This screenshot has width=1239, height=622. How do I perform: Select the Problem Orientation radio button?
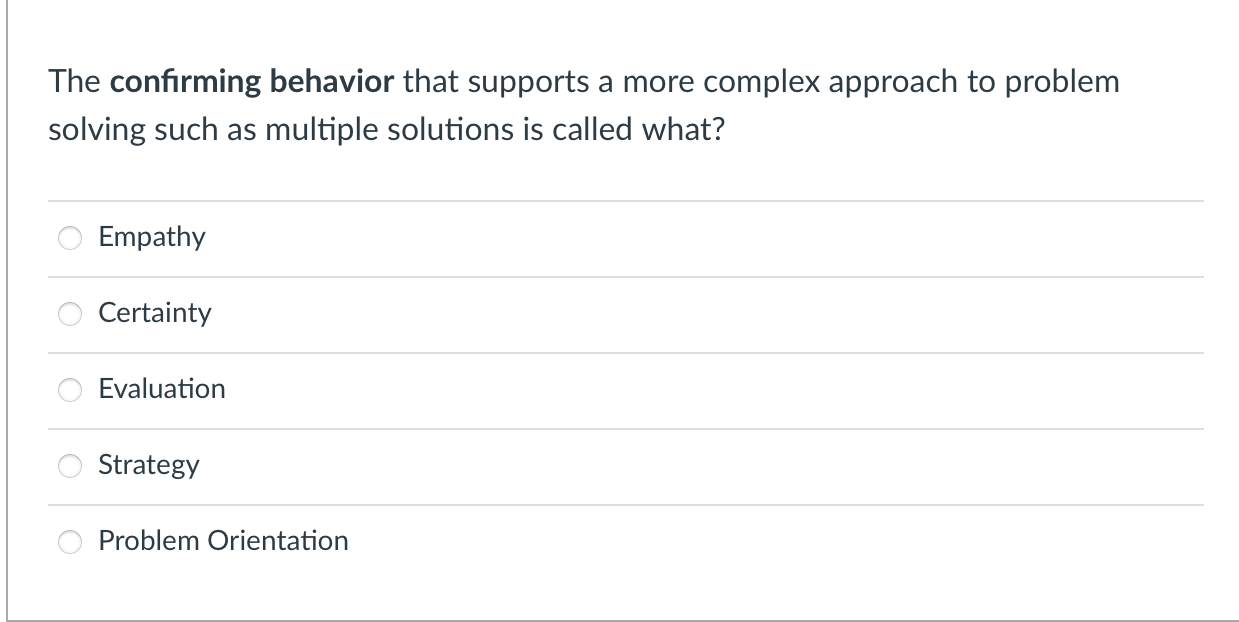pos(69,541)
